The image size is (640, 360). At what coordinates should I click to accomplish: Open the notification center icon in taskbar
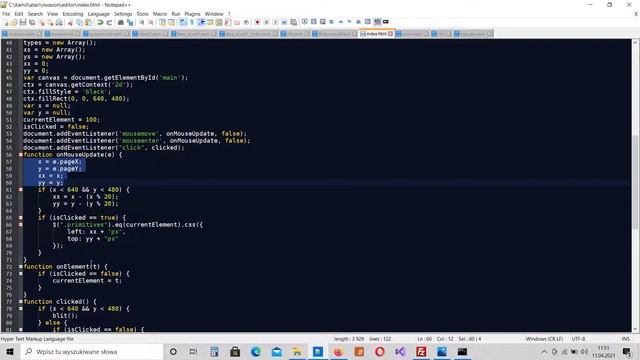627,351
